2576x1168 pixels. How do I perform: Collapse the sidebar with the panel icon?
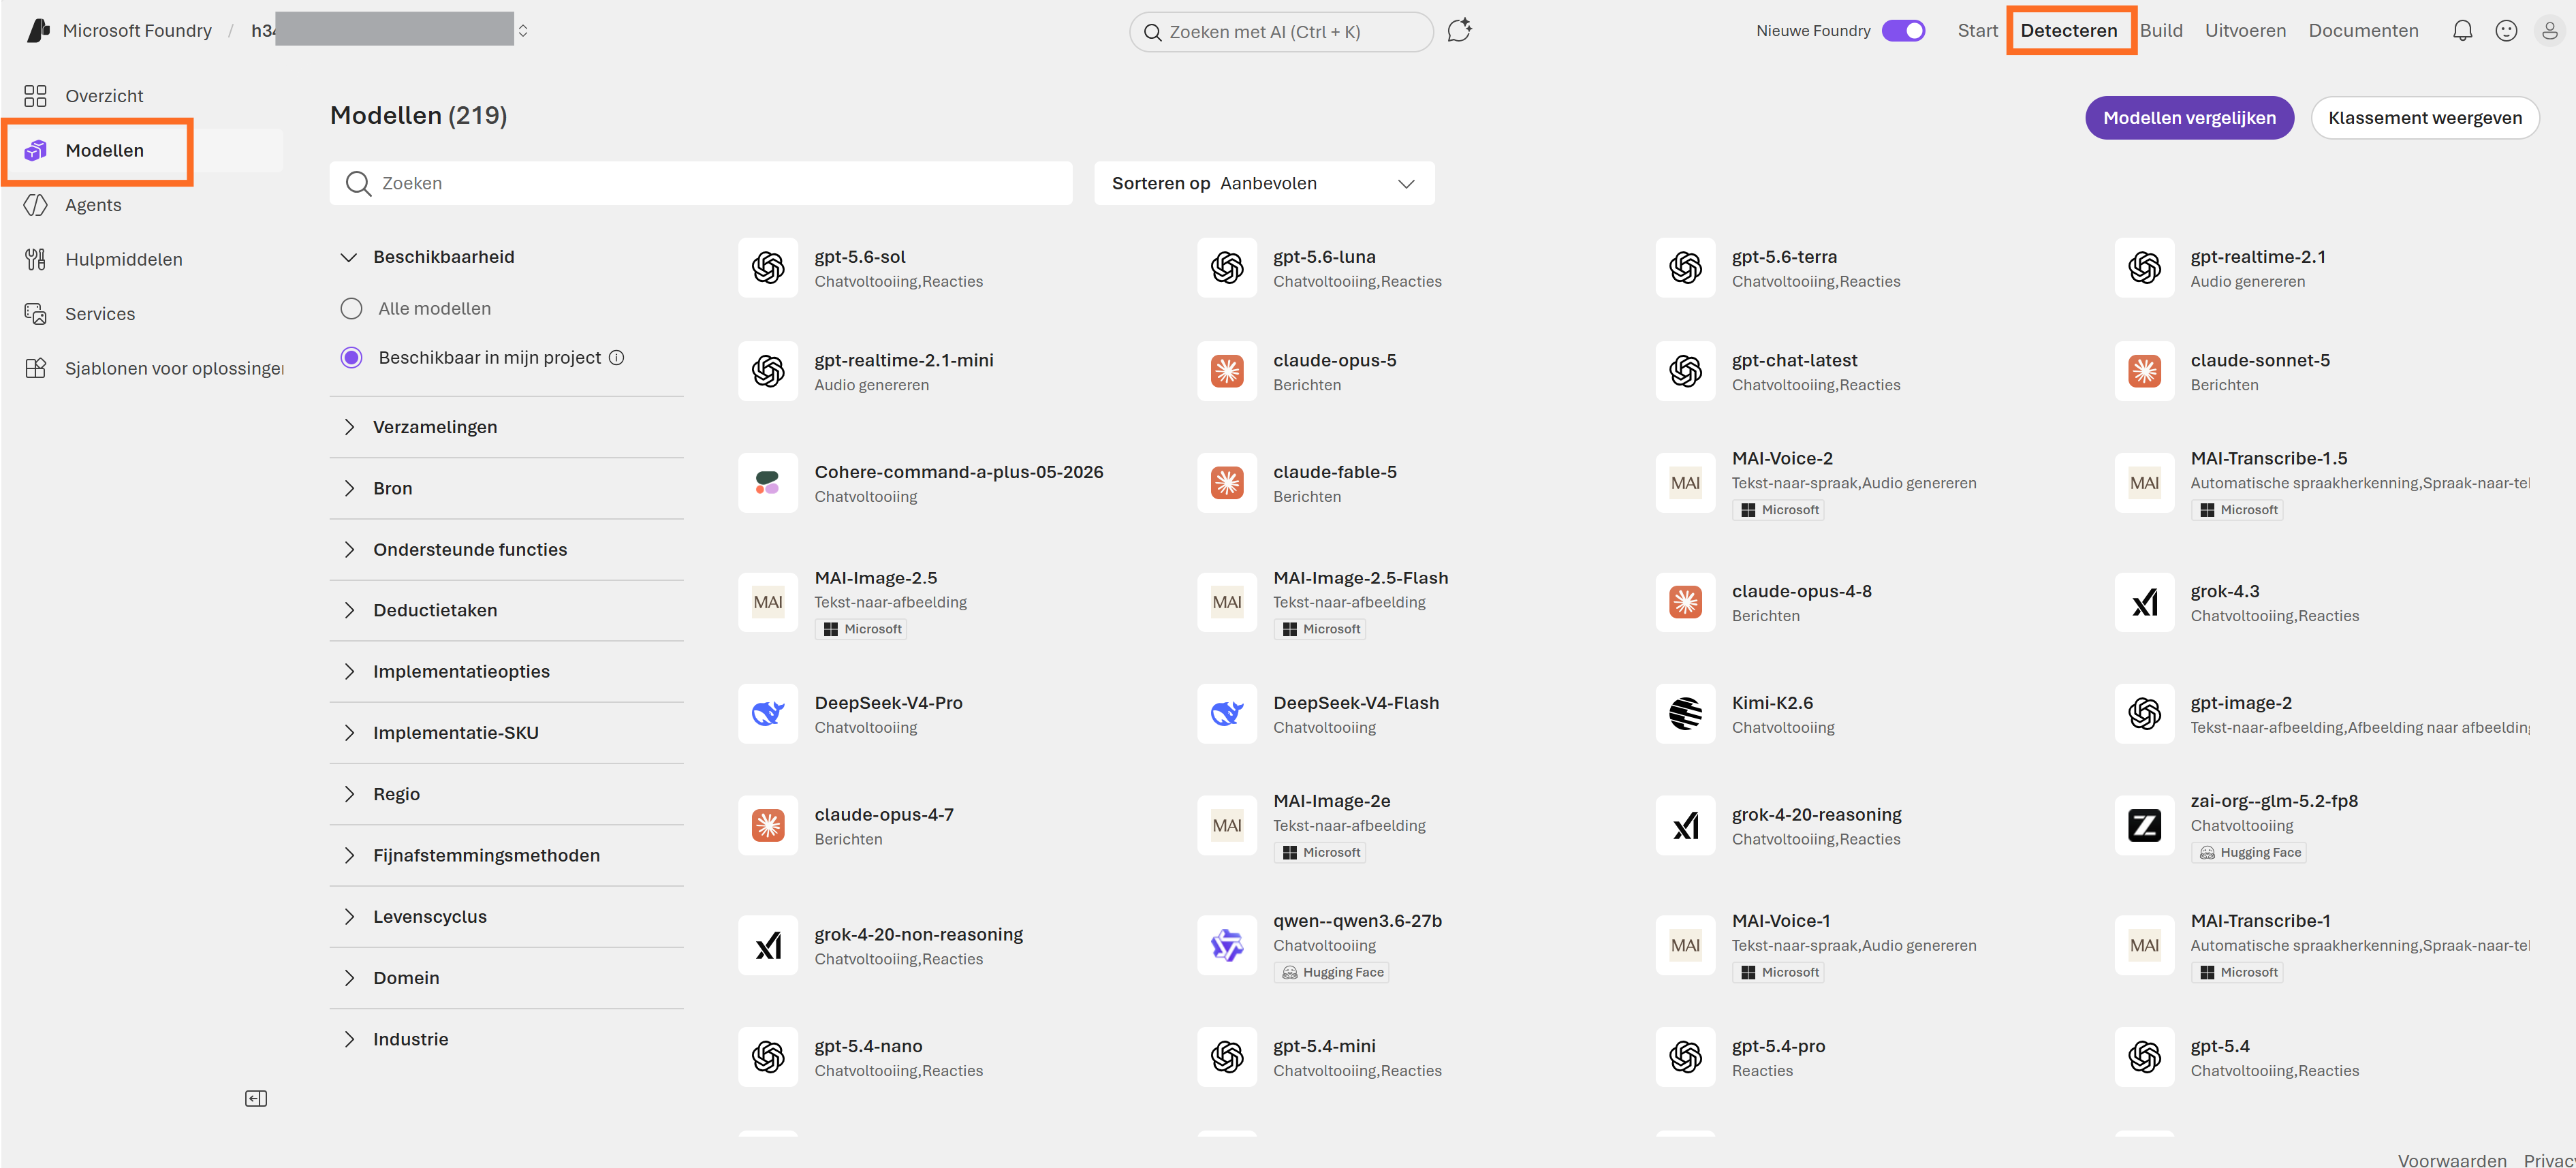tap(256, 1098)
